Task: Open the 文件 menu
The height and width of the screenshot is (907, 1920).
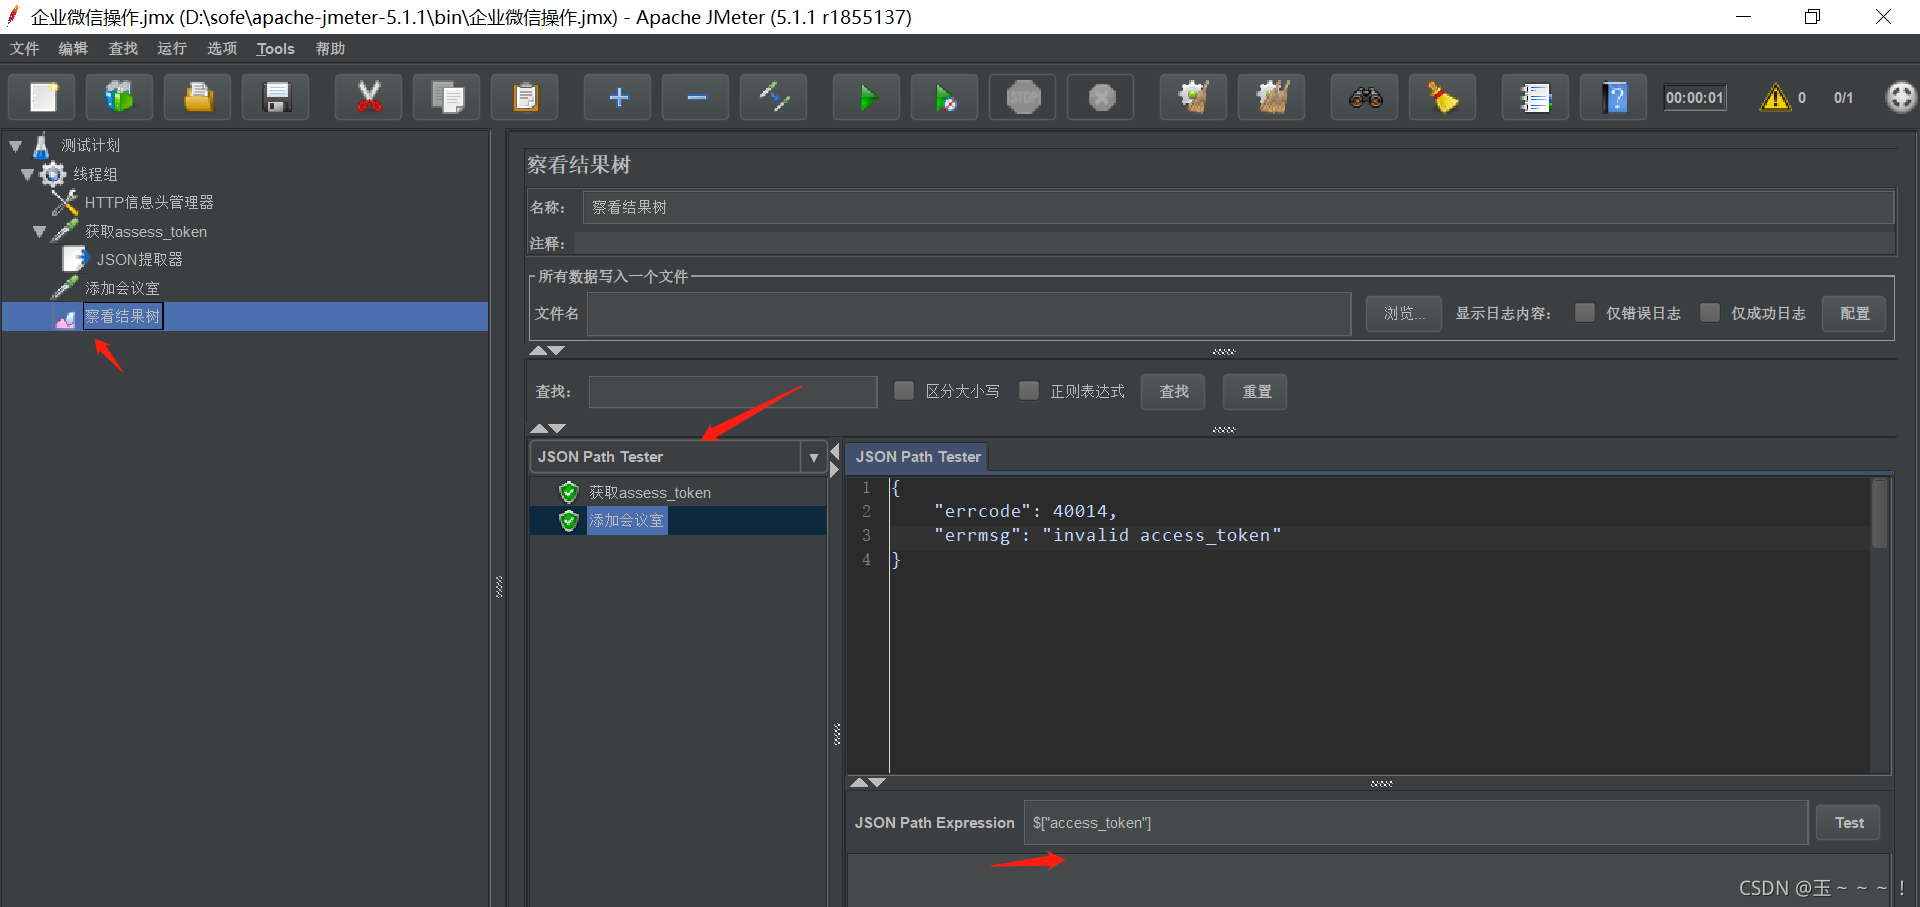Action: tap(25, 49)
